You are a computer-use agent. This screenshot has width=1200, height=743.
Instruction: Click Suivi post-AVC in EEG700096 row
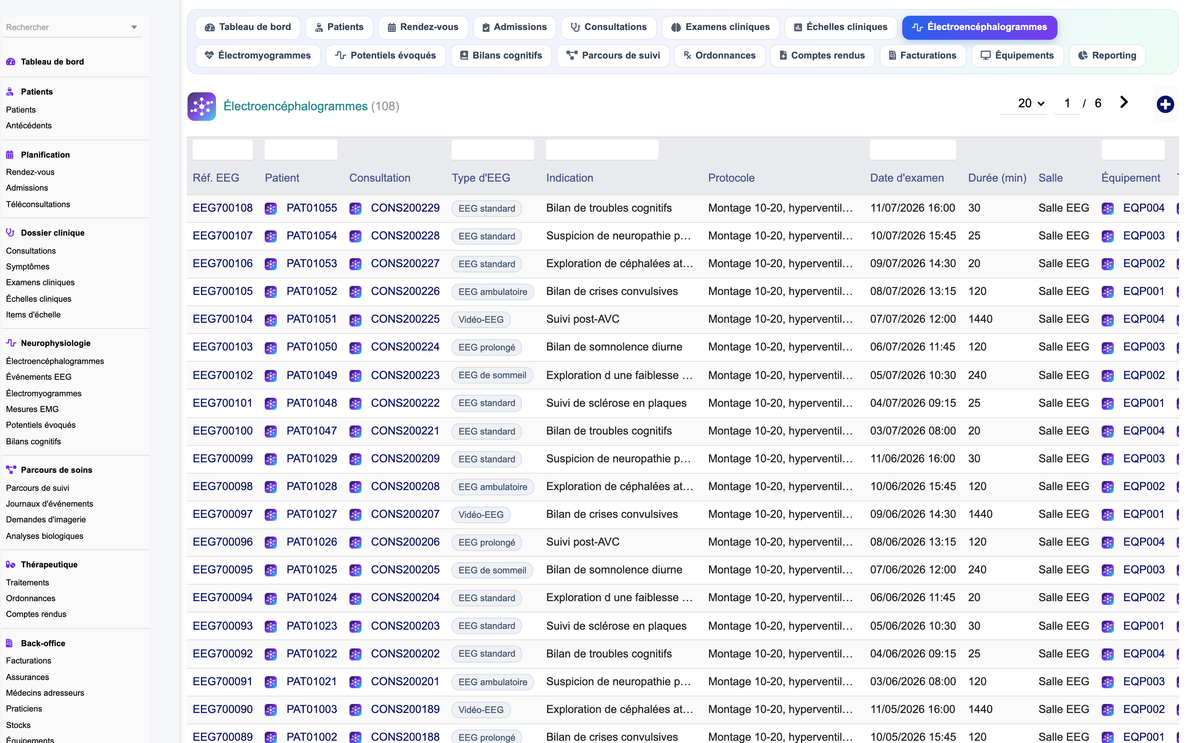[x=583, y=542]
